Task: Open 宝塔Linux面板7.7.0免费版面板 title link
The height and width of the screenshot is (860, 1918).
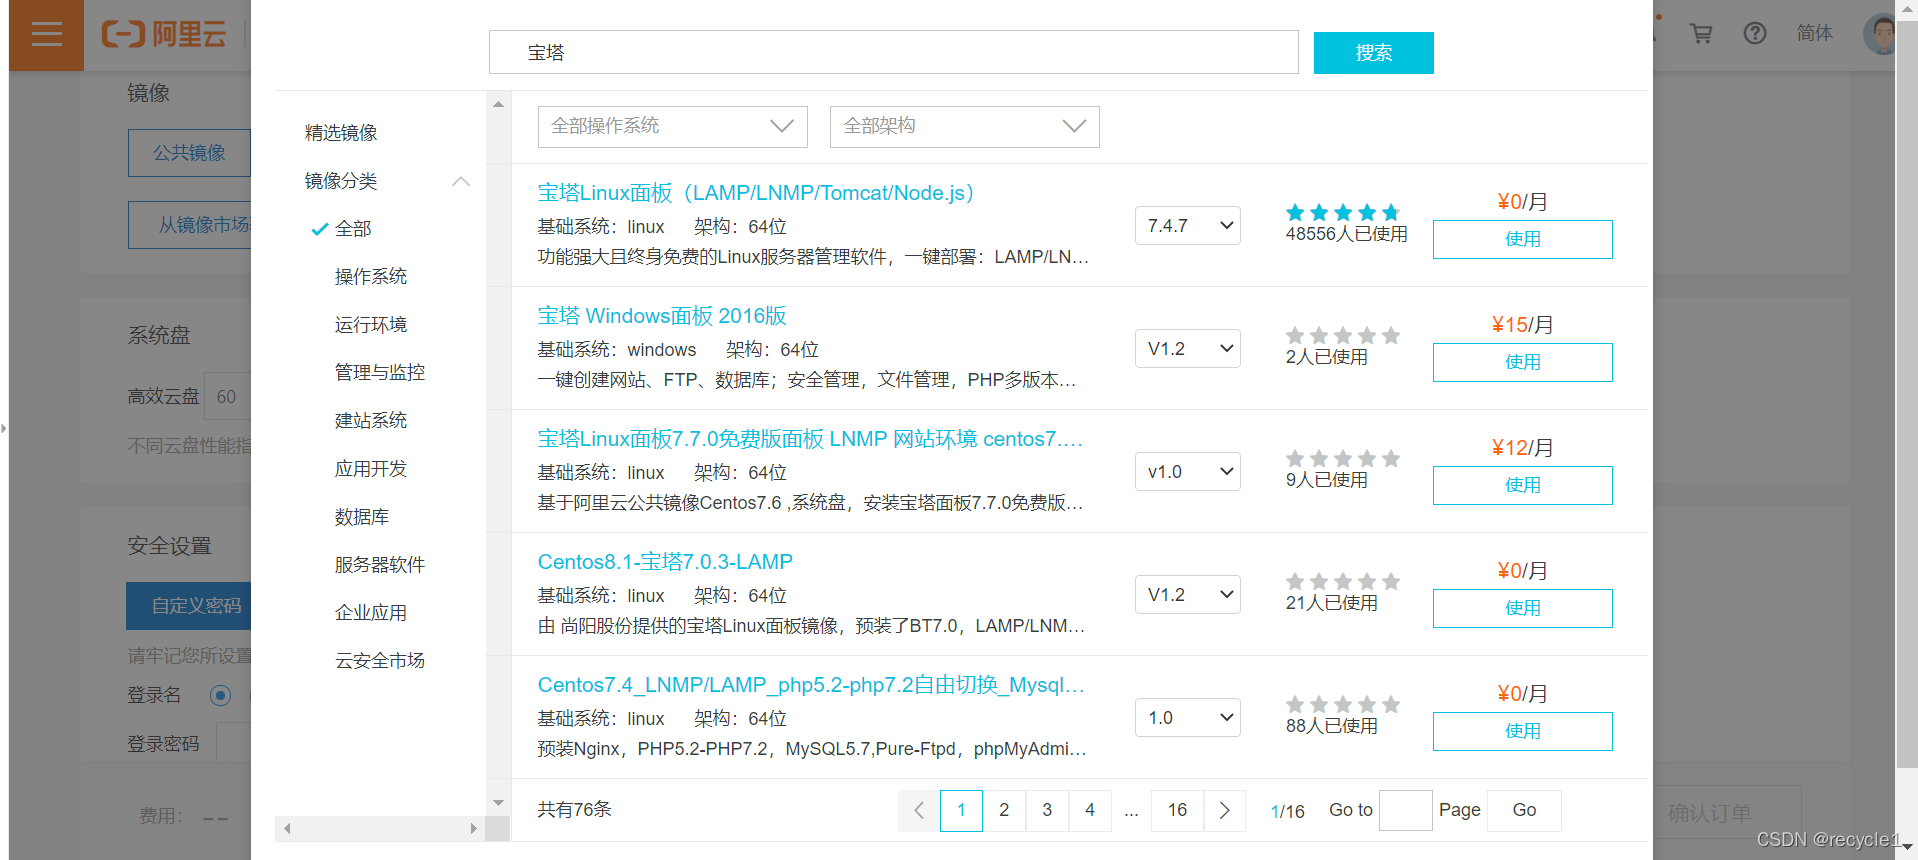Action: click(811, 439)
